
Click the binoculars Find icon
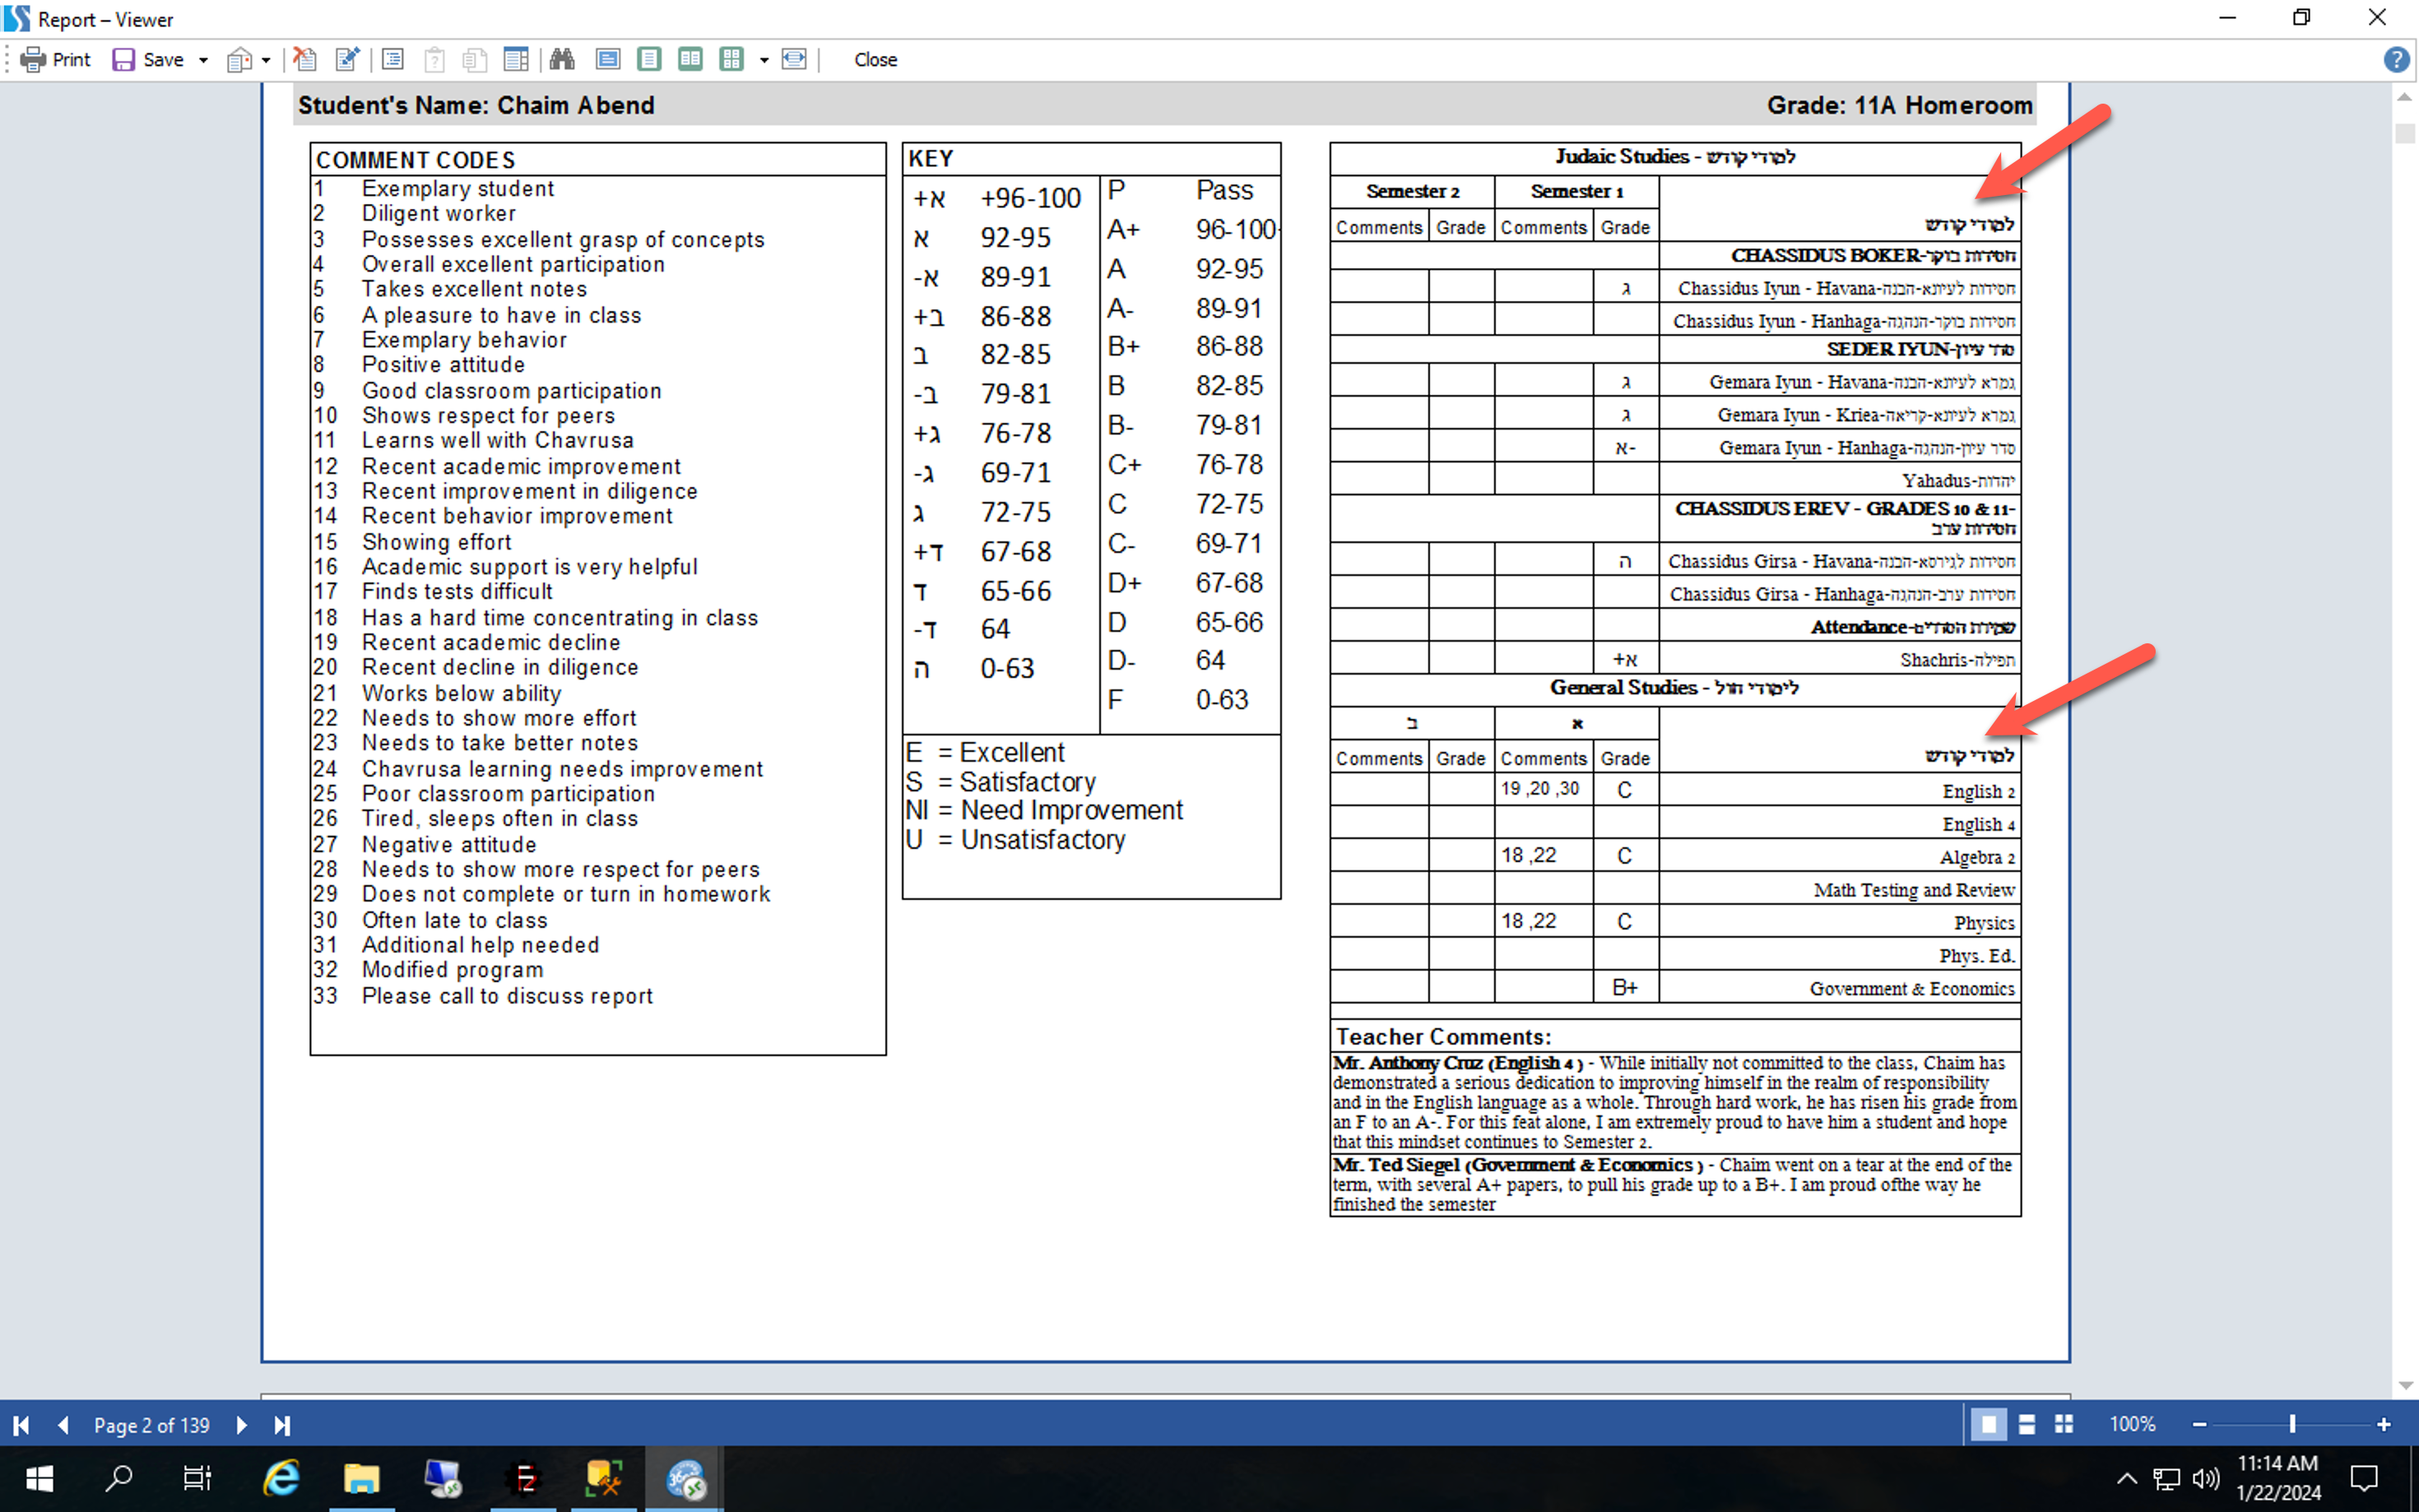click(562, 60)
